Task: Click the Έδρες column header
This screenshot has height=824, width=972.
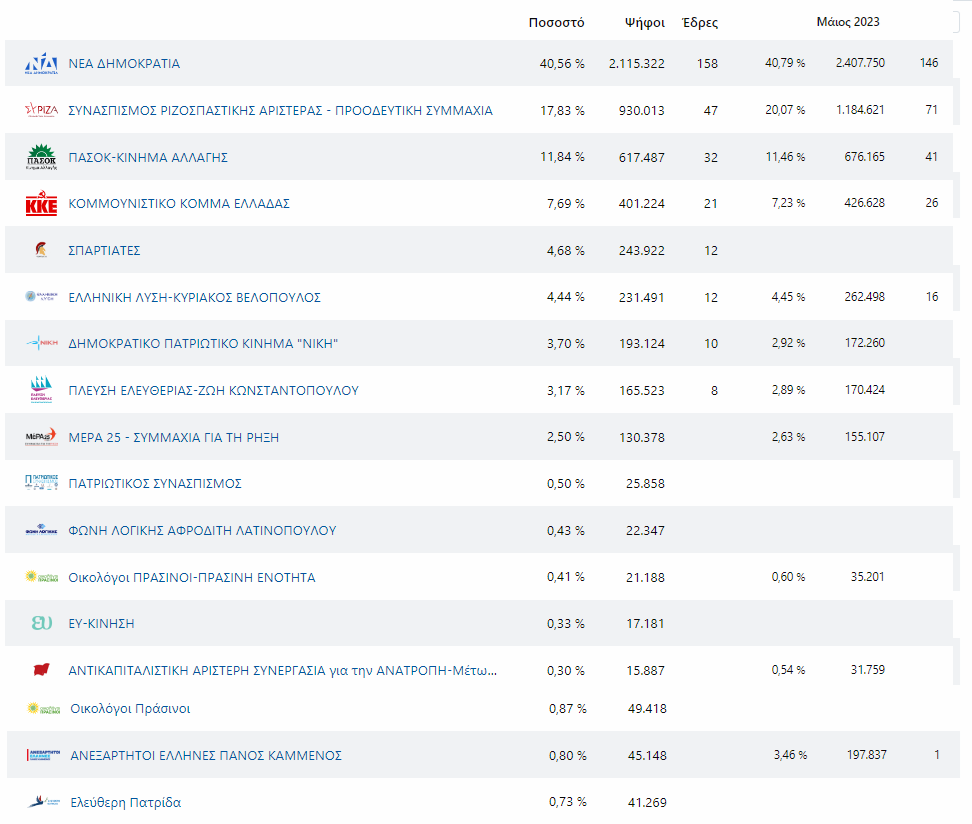Action: pyautogui.click(x=700, y=23)
